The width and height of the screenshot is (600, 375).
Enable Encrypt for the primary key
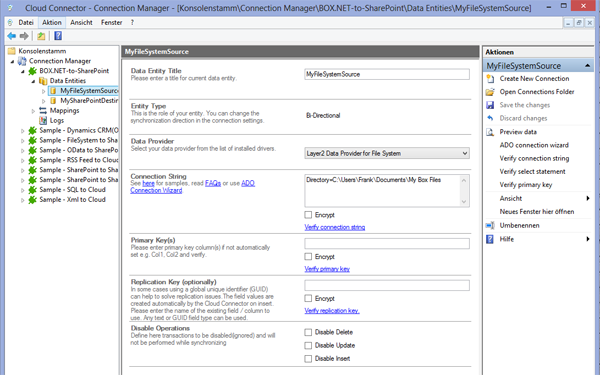[308, 256]
